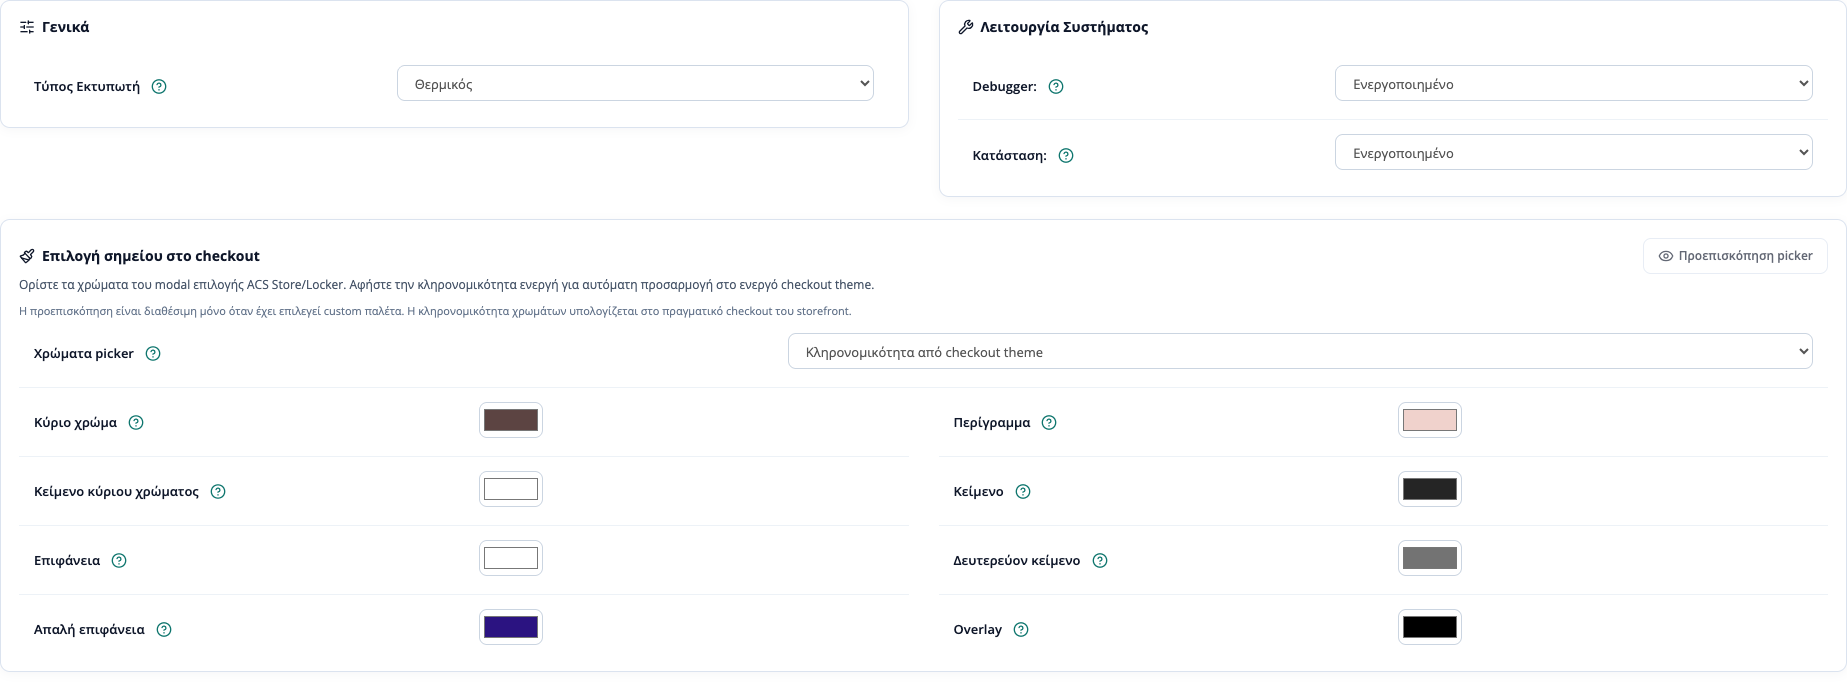Click the help icon next to Τύπος Εκτυπωτή
Viewport: 1847px width, 694px height.
[x=159, y=87]
